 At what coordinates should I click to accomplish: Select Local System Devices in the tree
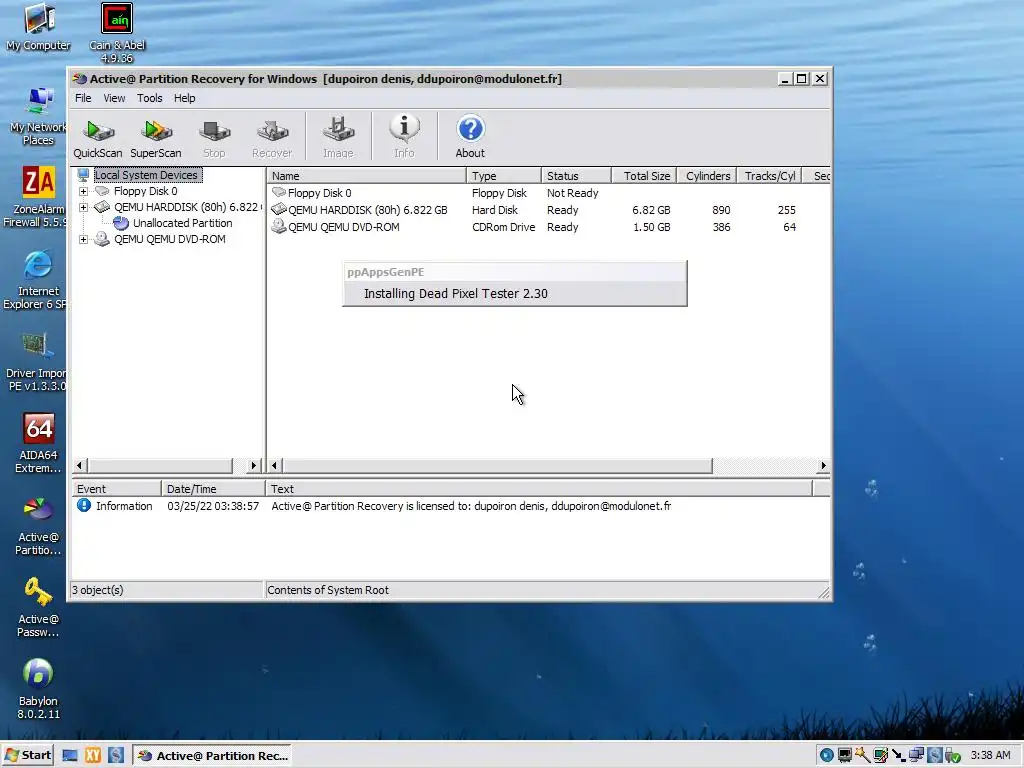(146, 175)
